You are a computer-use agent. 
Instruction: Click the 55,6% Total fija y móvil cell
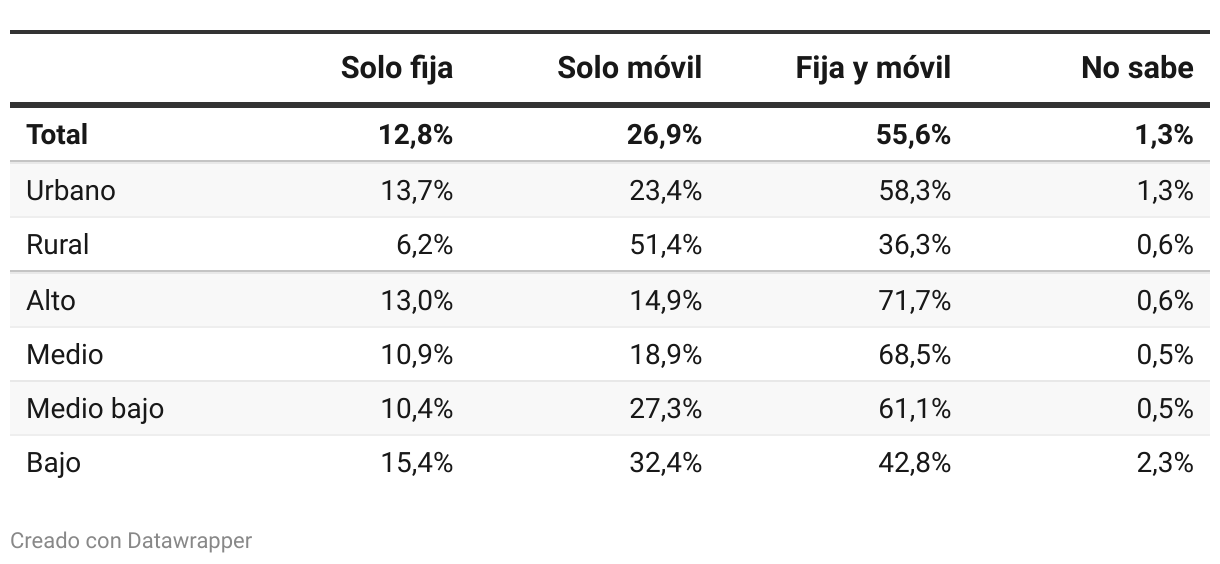pyautogui.click(x=914, y=134)
